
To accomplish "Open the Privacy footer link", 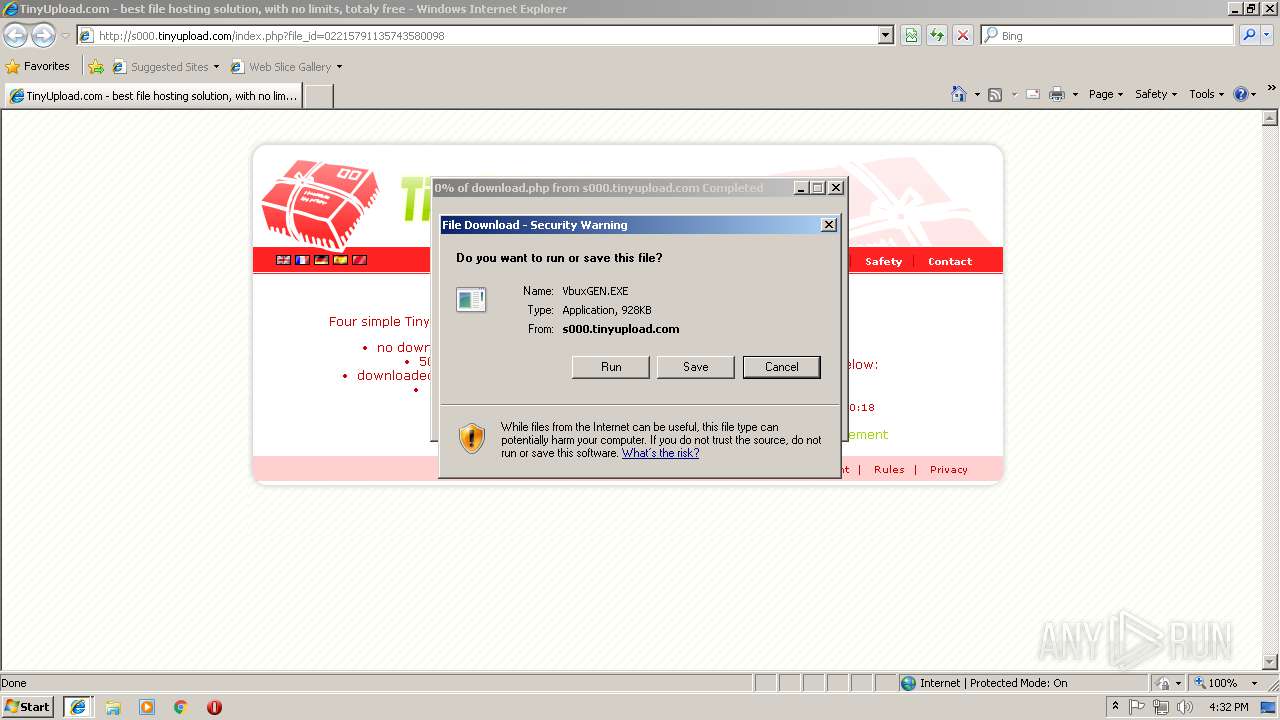I will point(949,470).
